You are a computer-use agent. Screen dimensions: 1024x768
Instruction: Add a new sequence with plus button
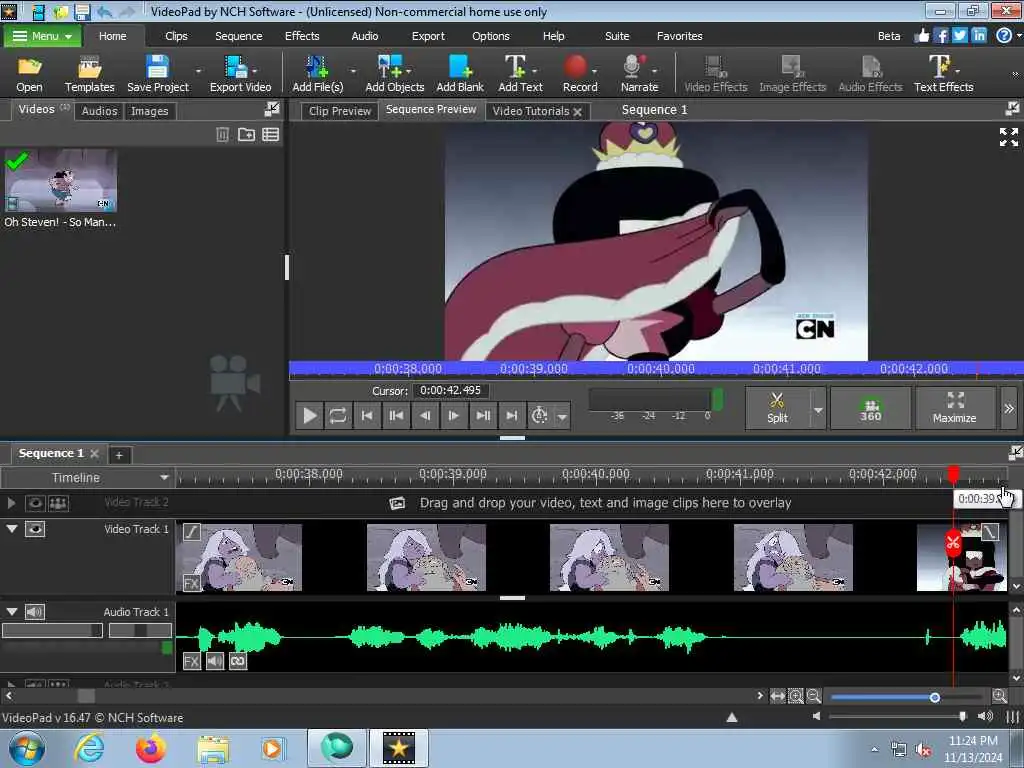point(119,455)
